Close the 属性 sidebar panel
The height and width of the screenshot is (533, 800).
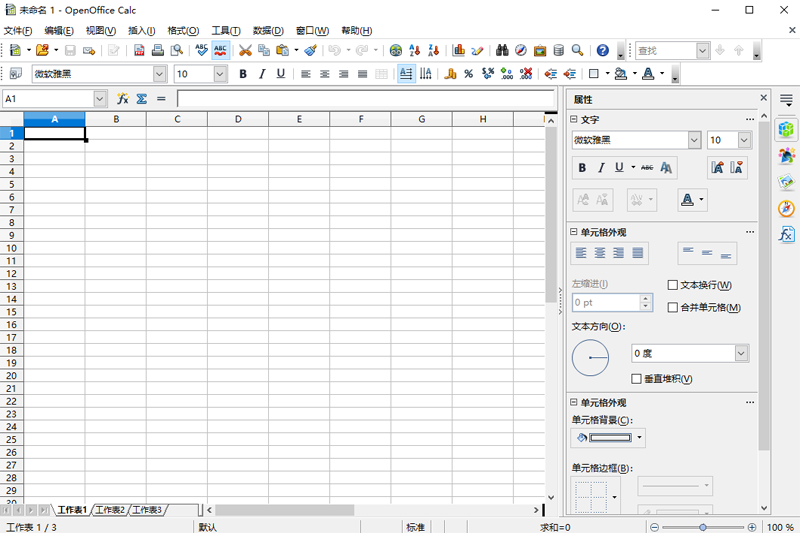click(x=763, y=97)
